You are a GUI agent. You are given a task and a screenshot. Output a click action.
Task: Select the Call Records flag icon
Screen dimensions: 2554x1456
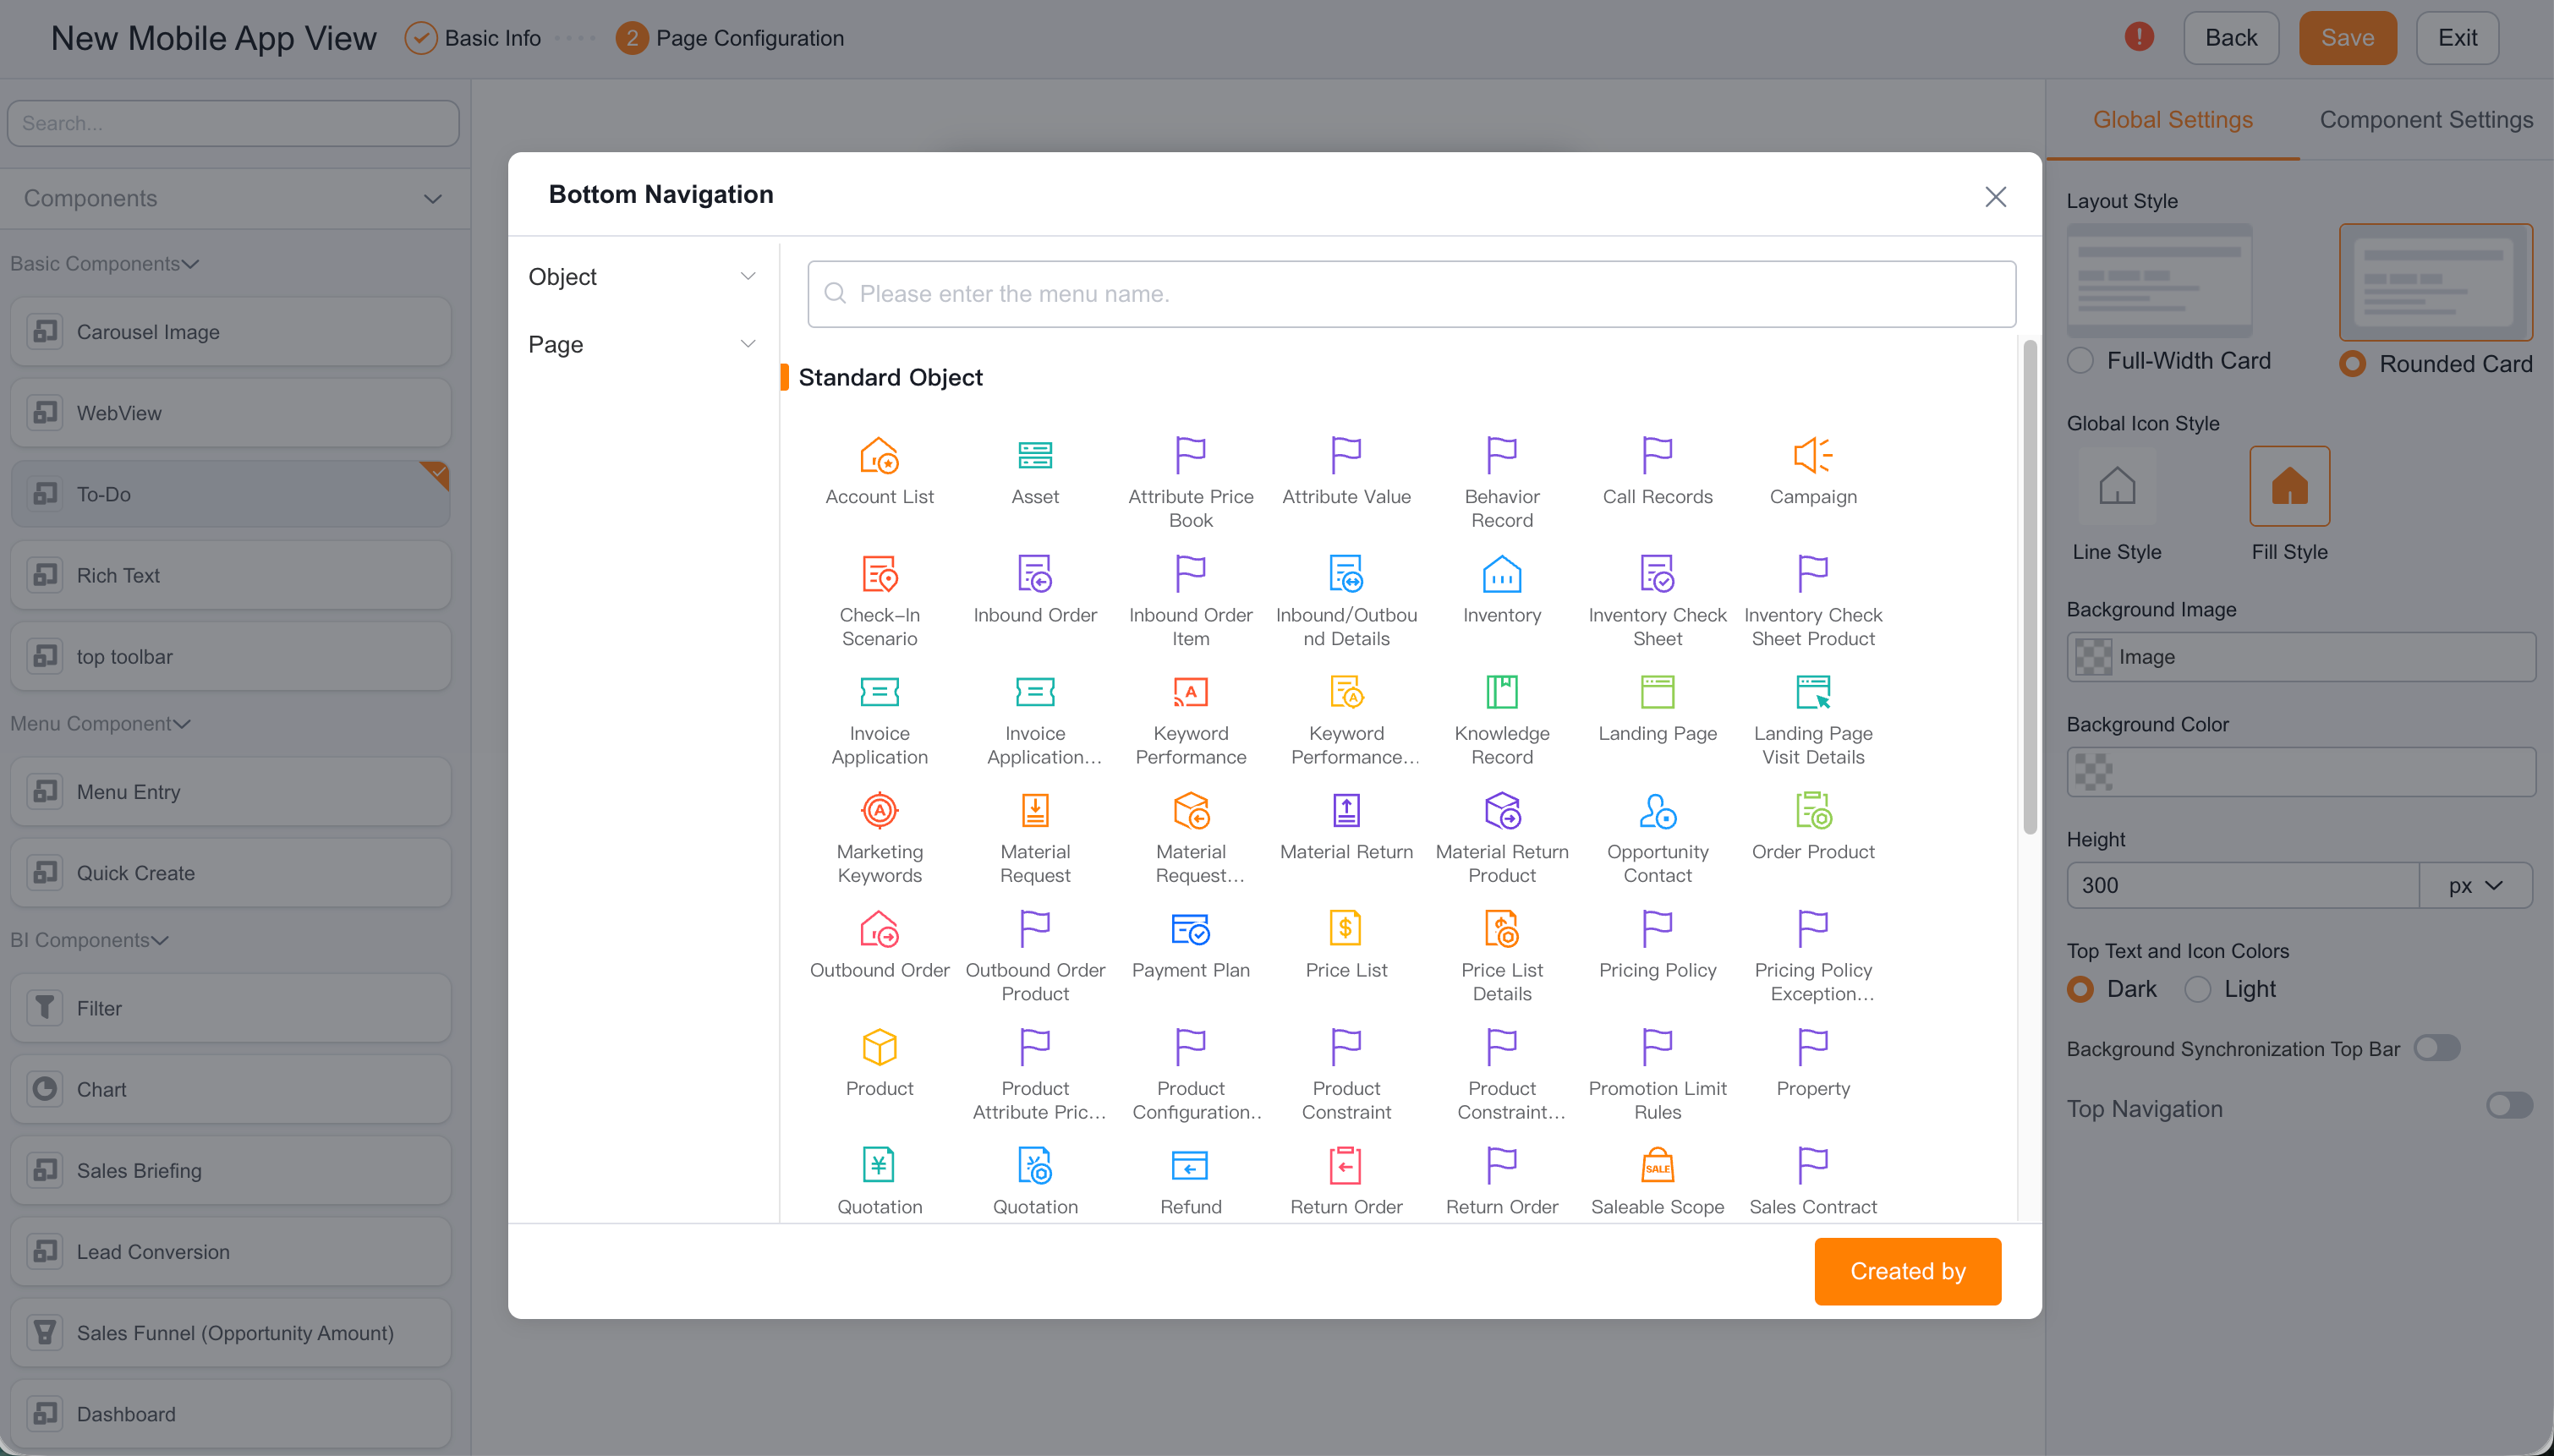pyautogui.click(x=1657, y=456)
